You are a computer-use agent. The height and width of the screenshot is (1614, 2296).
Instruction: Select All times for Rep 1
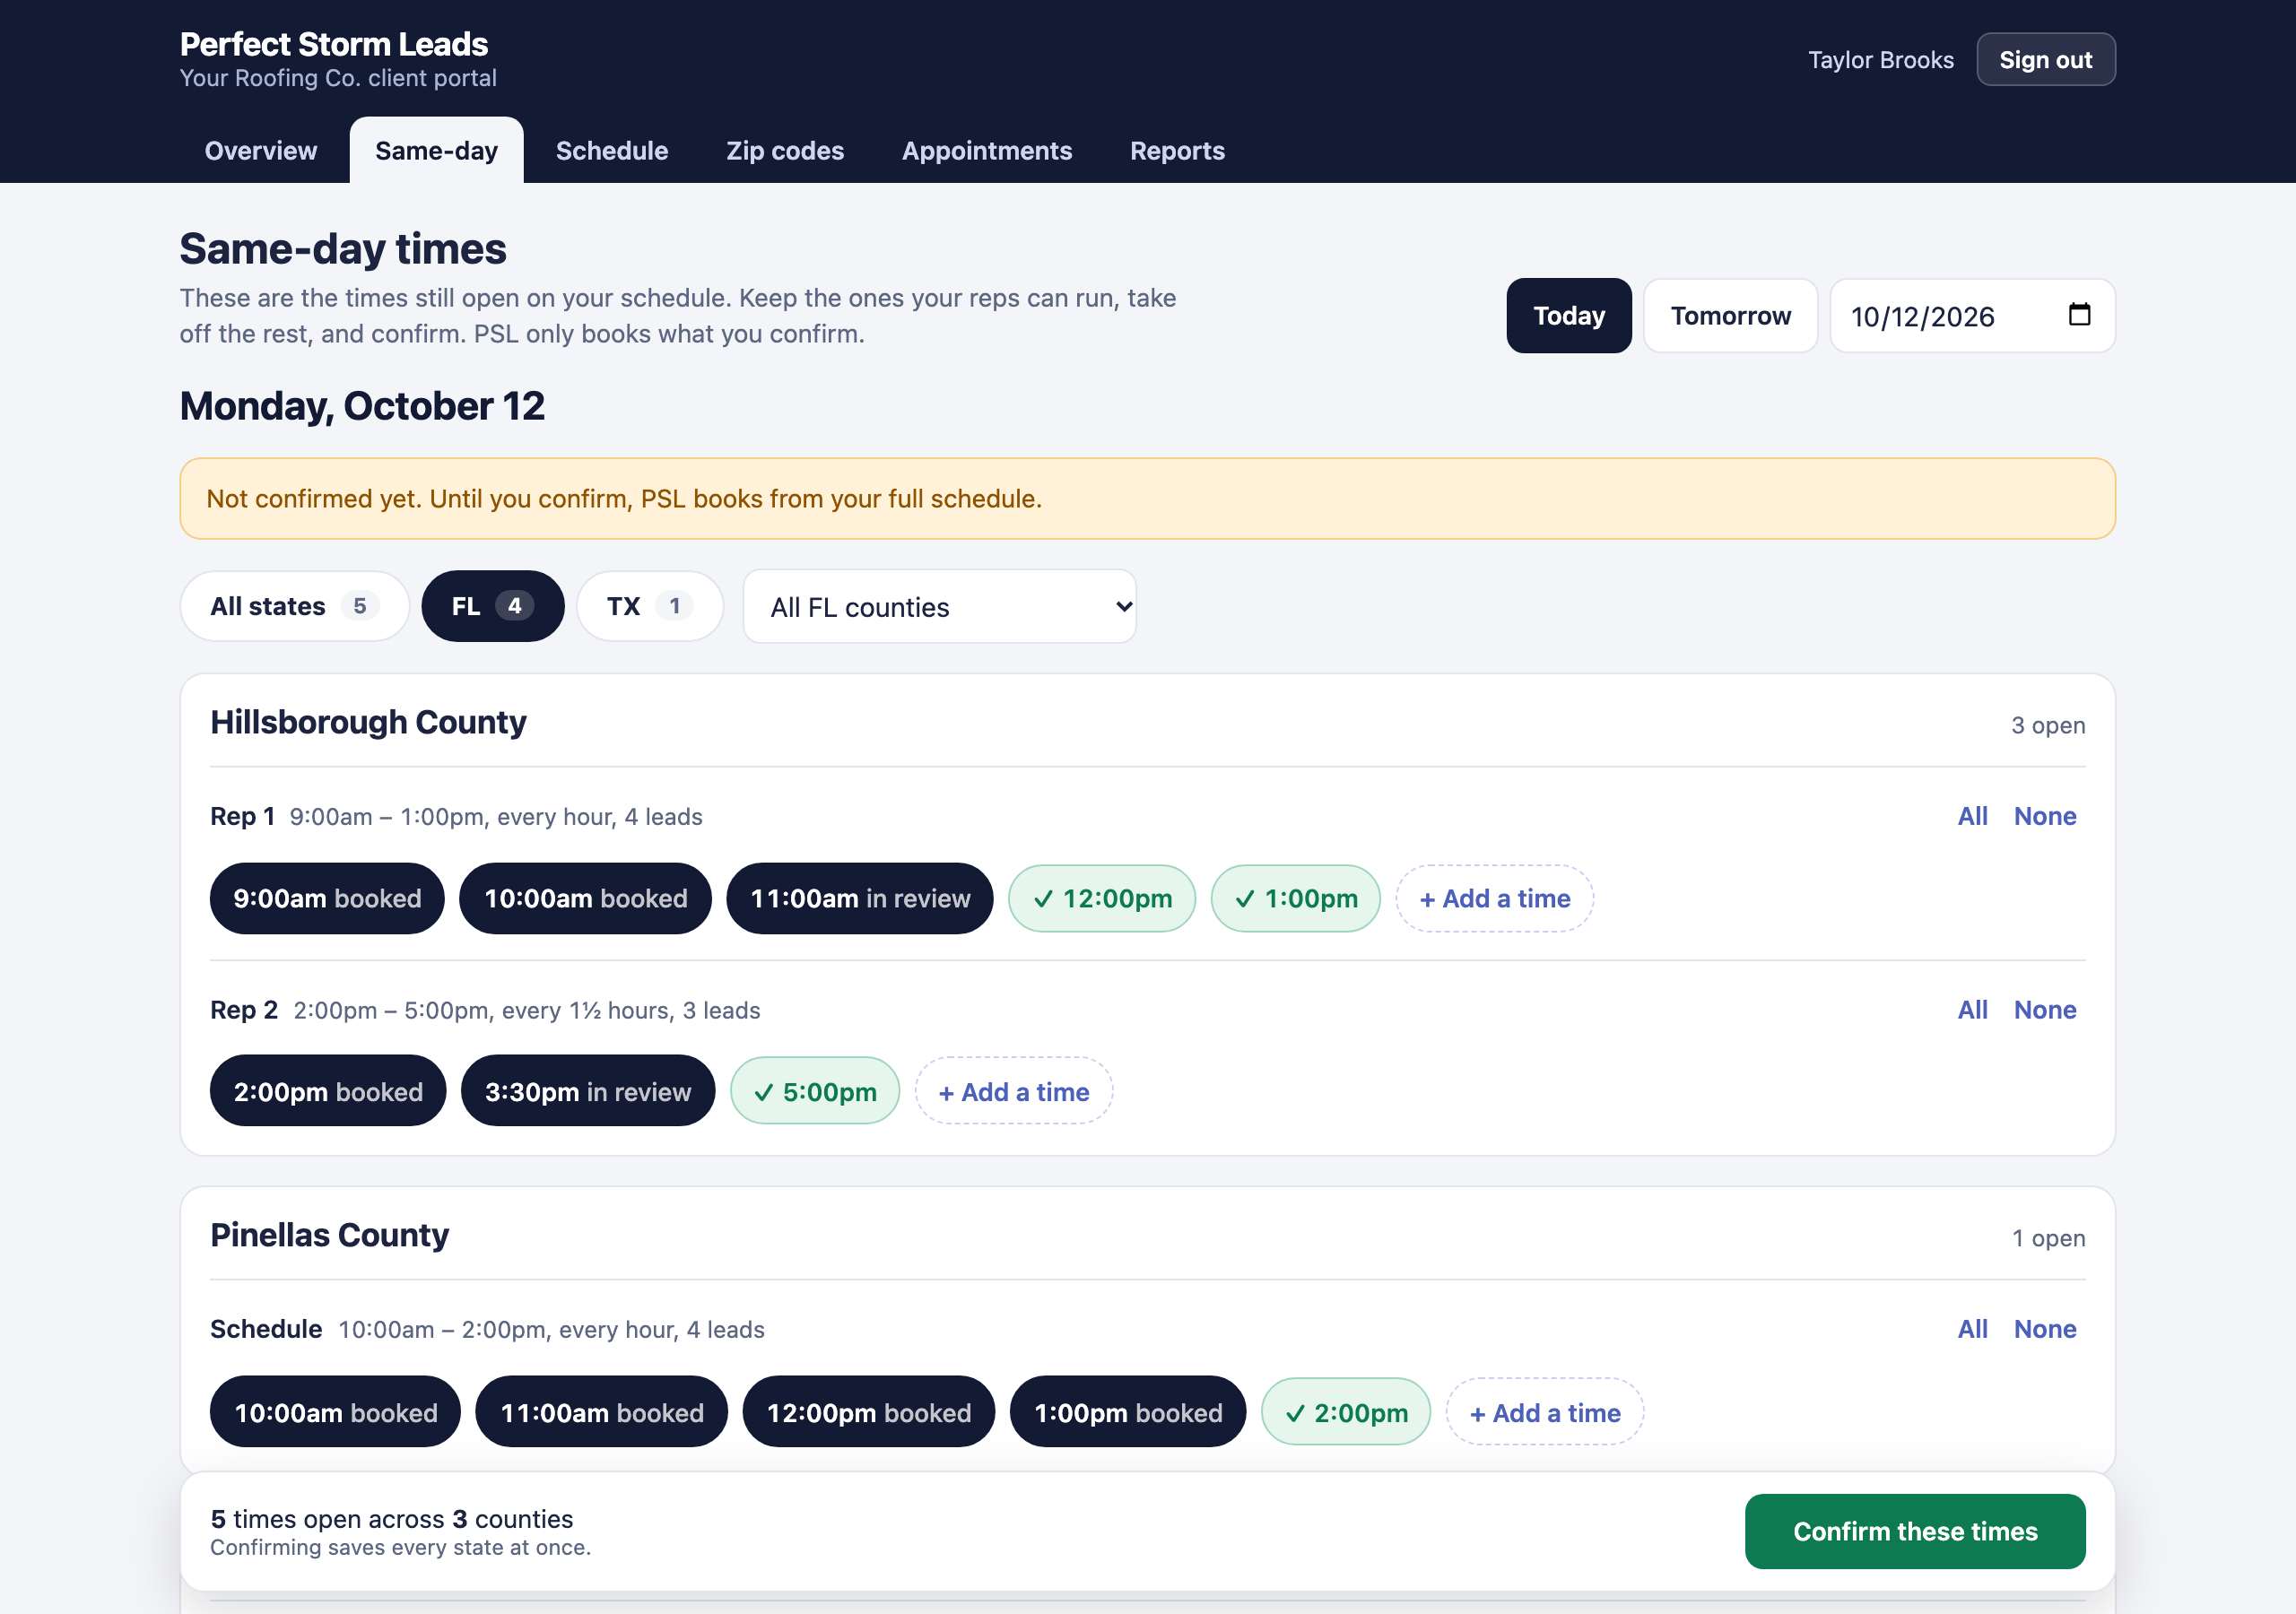click(x=1972, y=816)
